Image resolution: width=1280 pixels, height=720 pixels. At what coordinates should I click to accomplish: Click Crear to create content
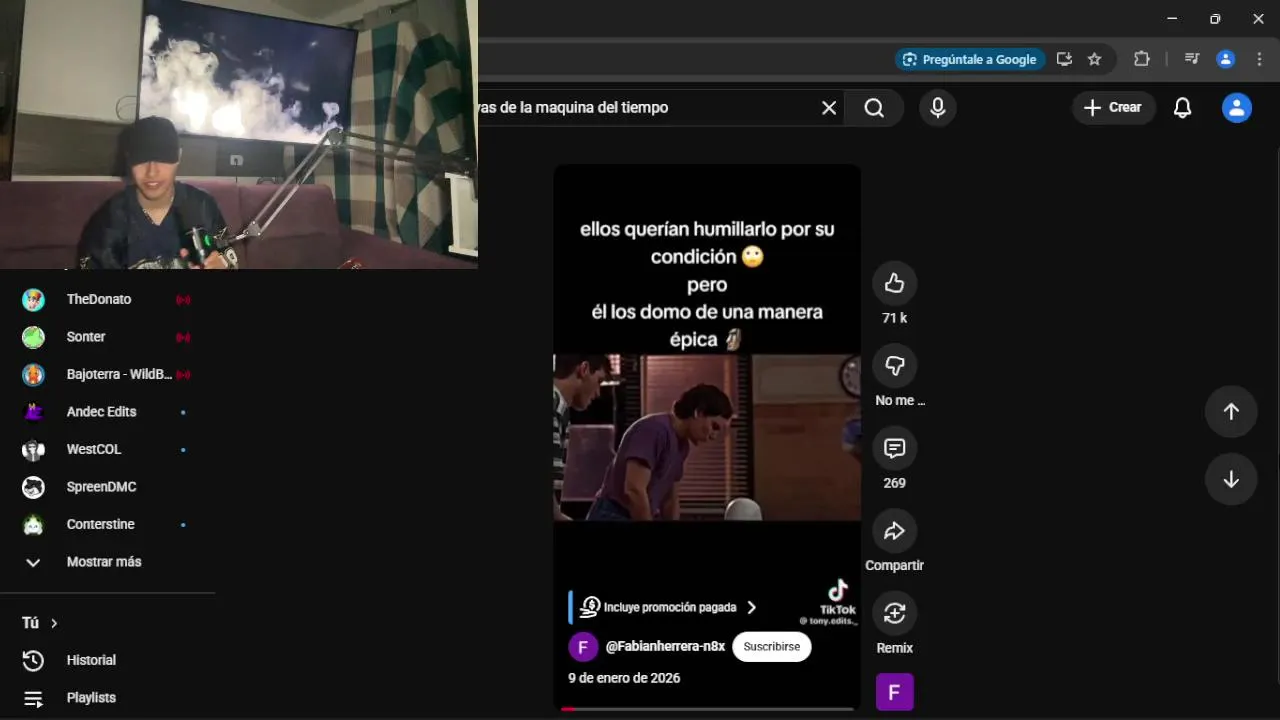coord(1114,108)
